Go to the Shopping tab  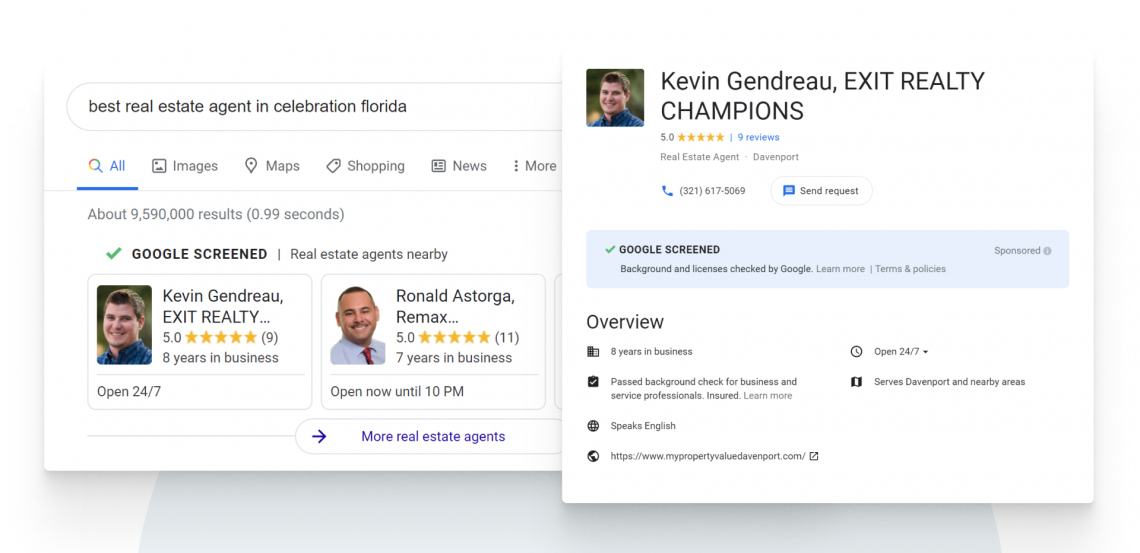(365, 166)
